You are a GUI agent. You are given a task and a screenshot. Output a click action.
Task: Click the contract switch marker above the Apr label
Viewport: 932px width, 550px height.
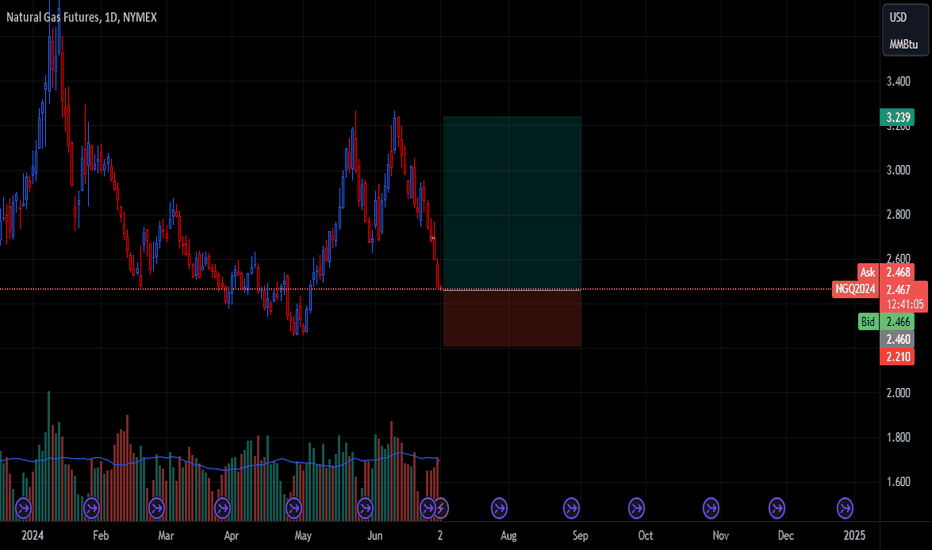[x=222, y=508]
